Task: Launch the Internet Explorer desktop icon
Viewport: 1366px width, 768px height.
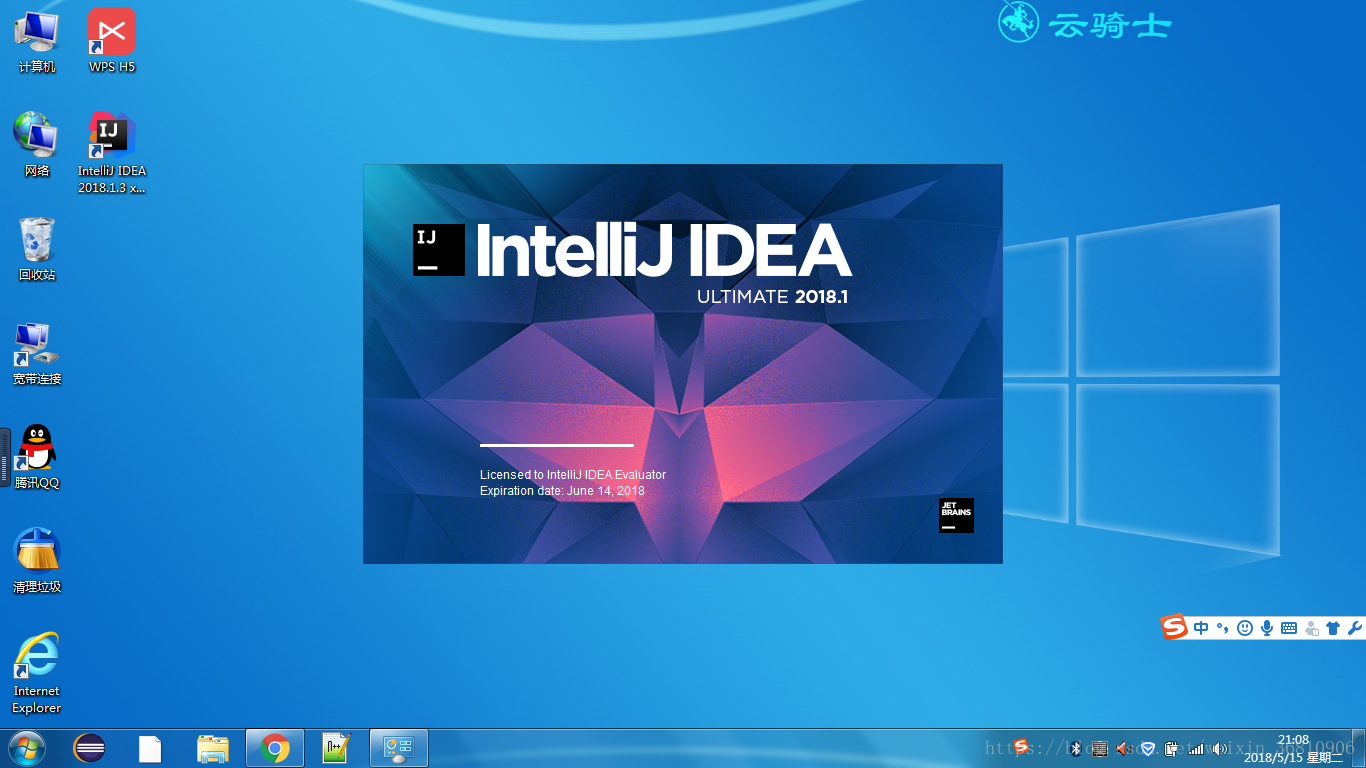Action: click(37, 673)
